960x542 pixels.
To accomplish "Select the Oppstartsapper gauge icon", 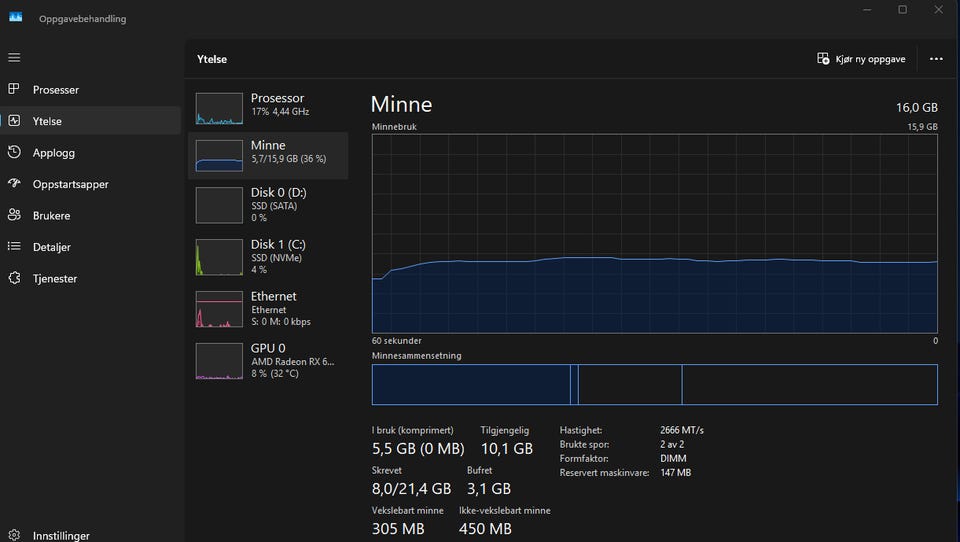I will [x=14, y=184].
